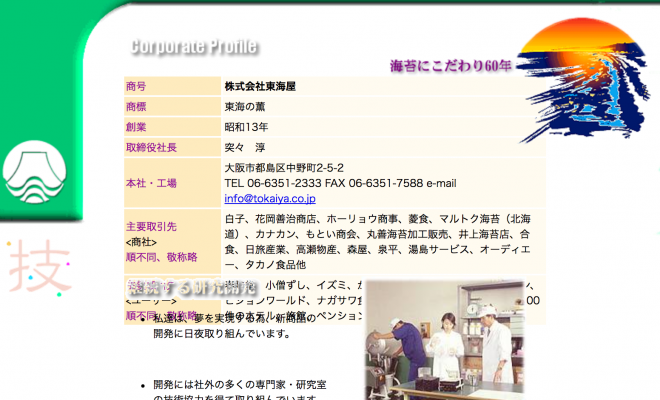Click the pink 技 kanji graphic
The image size is (660, 400).
click(39, 266)
